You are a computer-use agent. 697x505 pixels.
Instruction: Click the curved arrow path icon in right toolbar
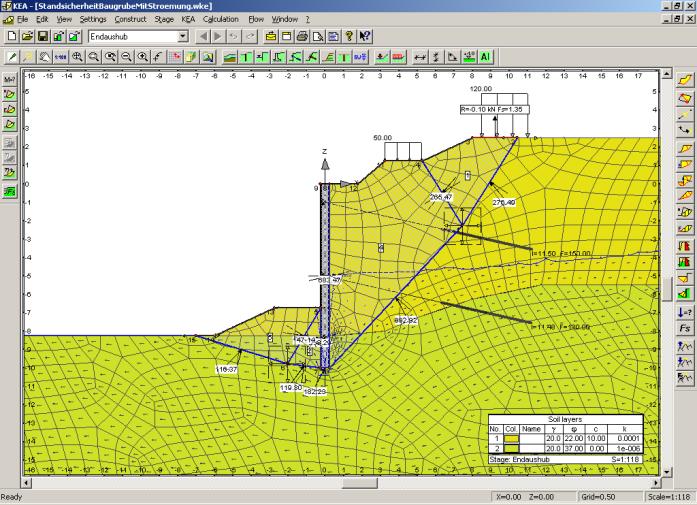685,130
